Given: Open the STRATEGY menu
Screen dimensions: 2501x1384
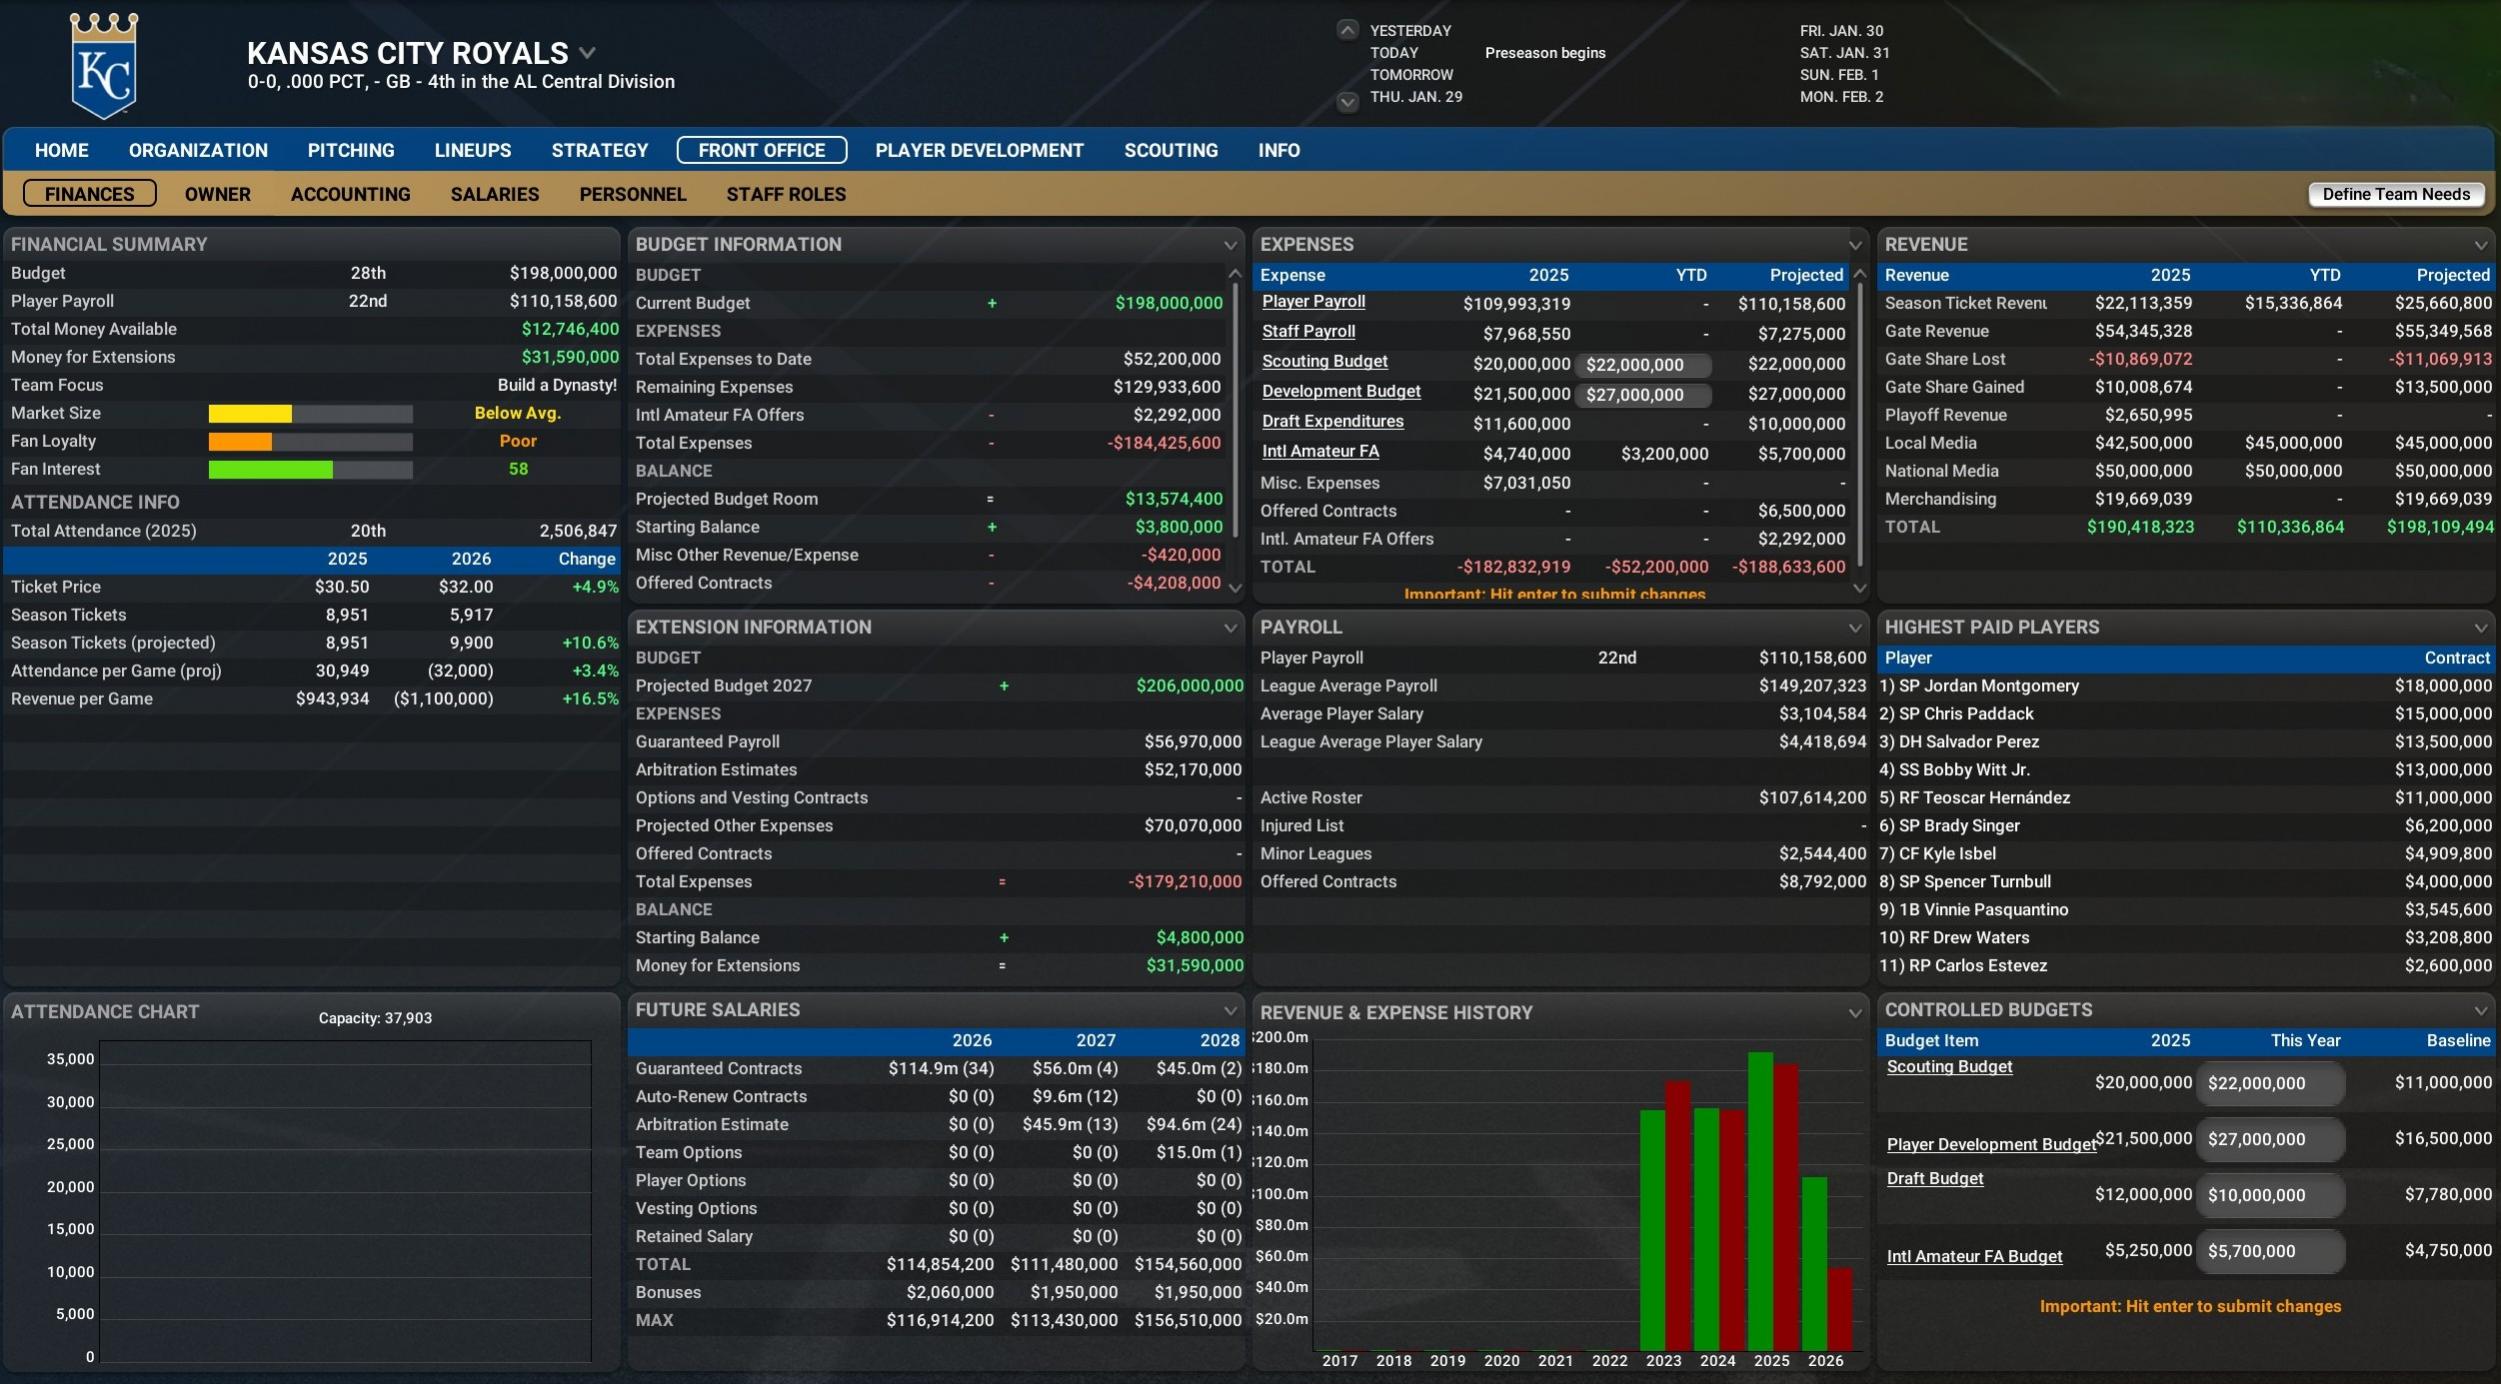Looking at the screenshot, I should (x=600, y=150).
